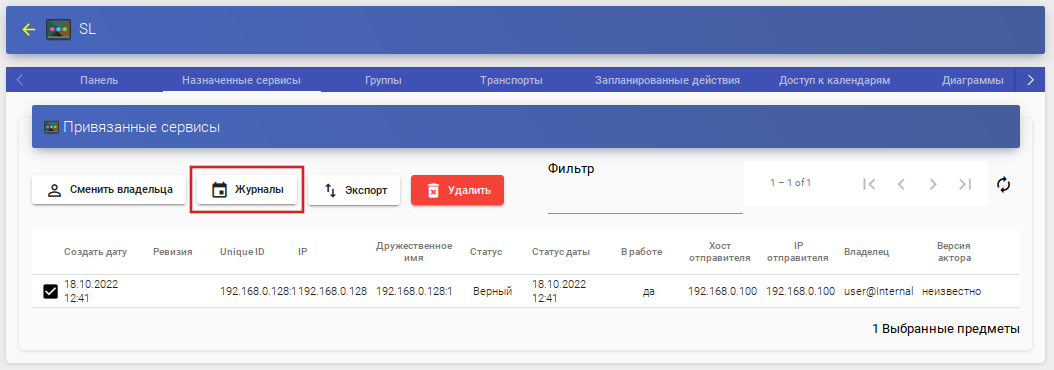This screenshot has height=370, width=1054.
Task: Sort by the В работе column header
Action: pos(641,252)
